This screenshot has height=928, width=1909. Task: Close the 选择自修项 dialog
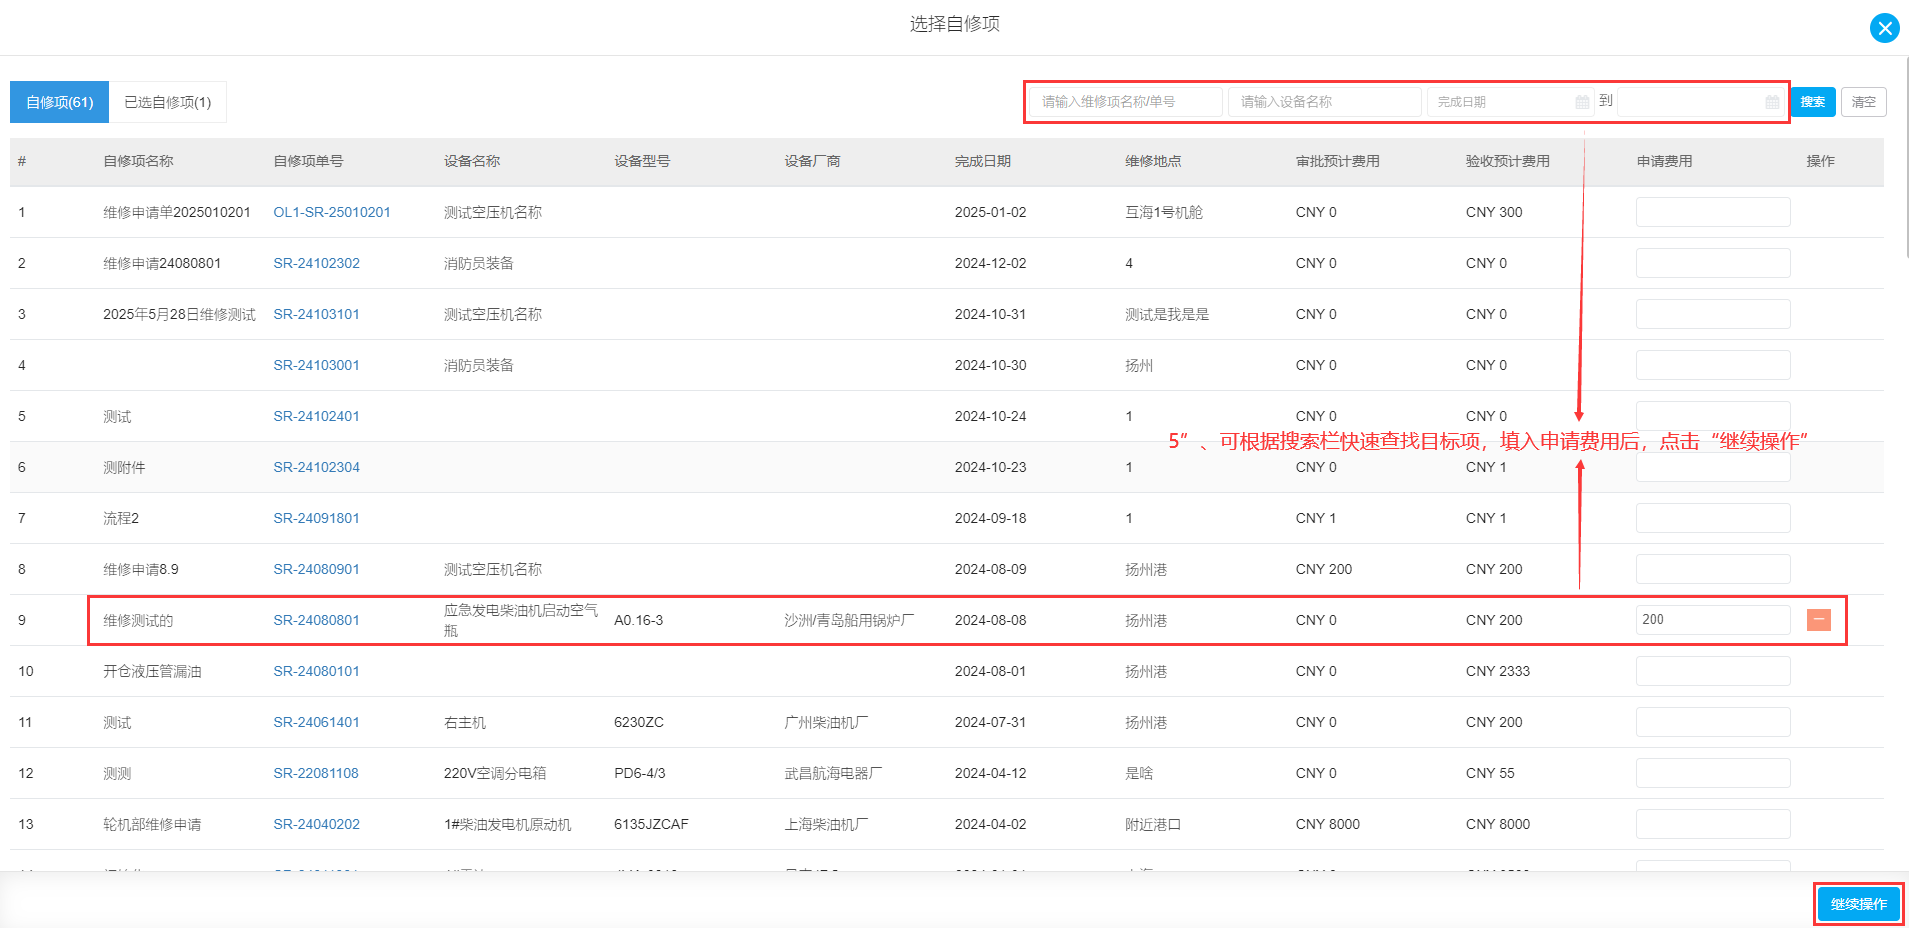(1884, 28)
